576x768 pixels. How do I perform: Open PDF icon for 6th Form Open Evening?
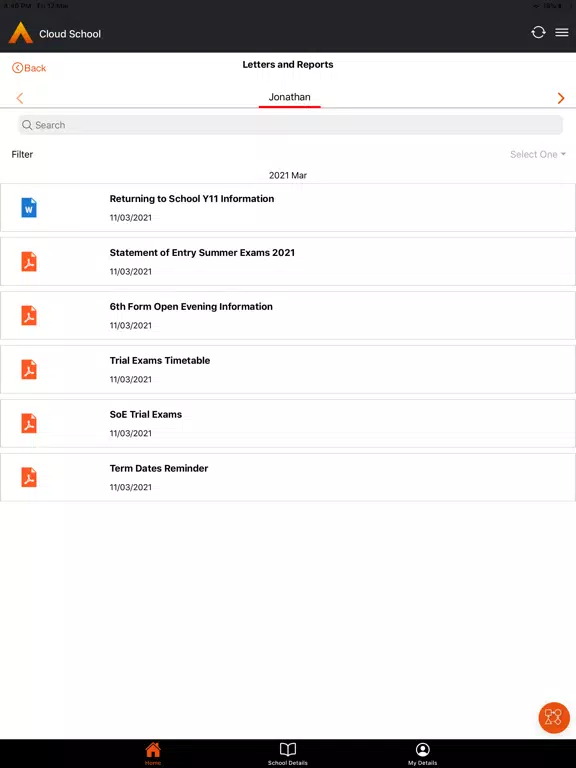click(x=29, y=315)
